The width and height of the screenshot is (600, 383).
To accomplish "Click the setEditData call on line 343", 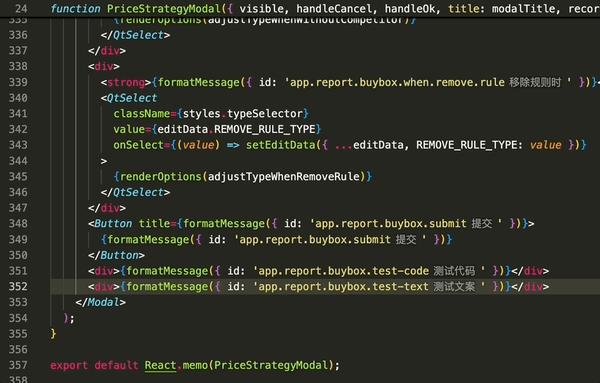I will (x=280, y=145).
